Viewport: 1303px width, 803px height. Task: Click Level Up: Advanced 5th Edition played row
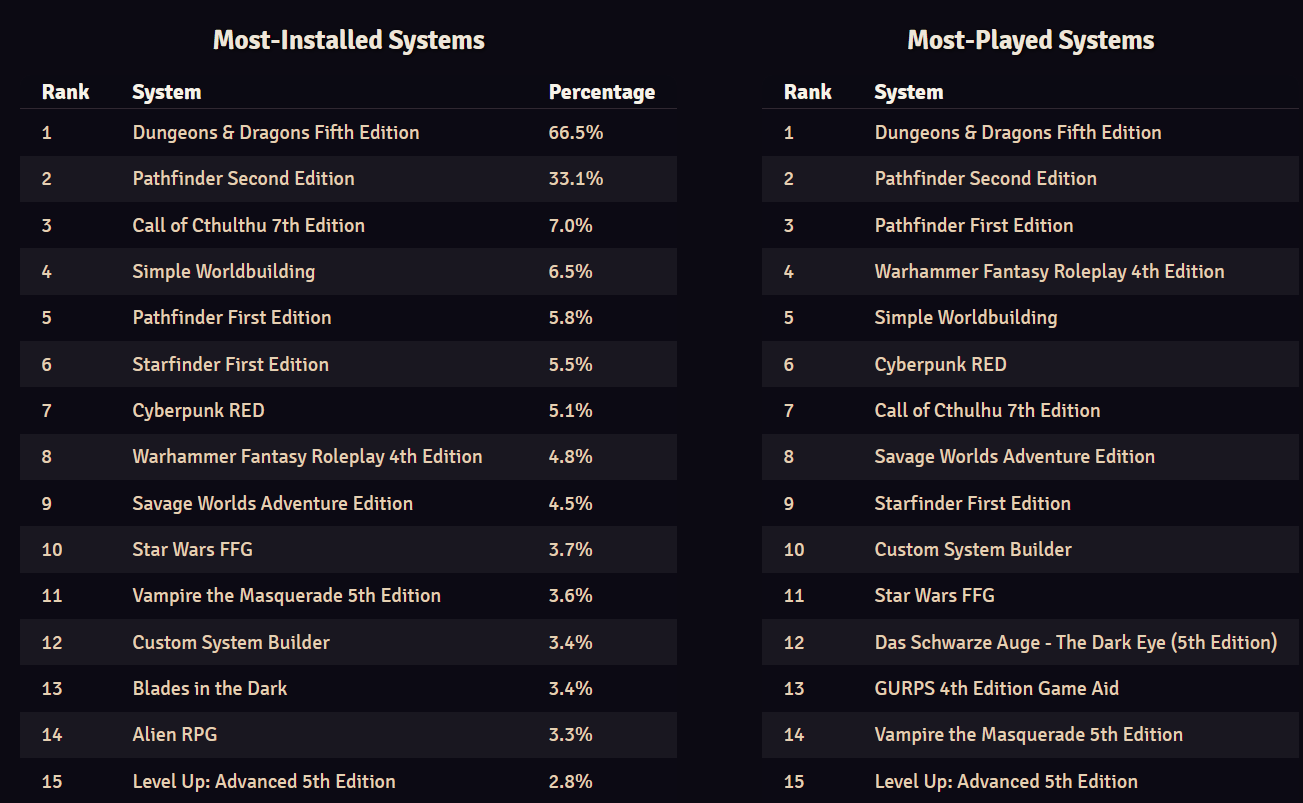(x=1005, y=781)
